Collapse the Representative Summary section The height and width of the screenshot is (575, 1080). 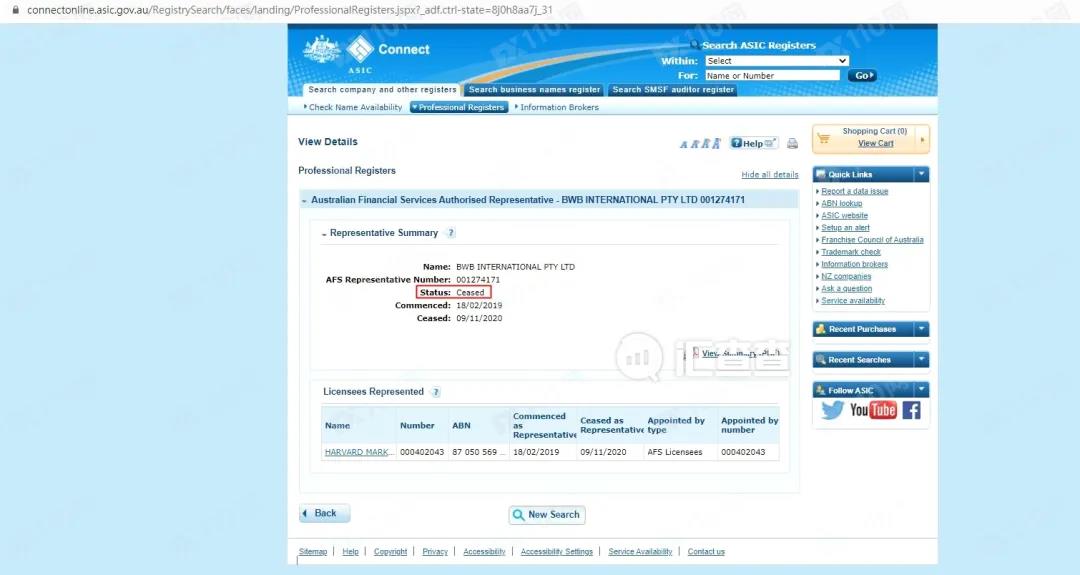tap(324, 234)
